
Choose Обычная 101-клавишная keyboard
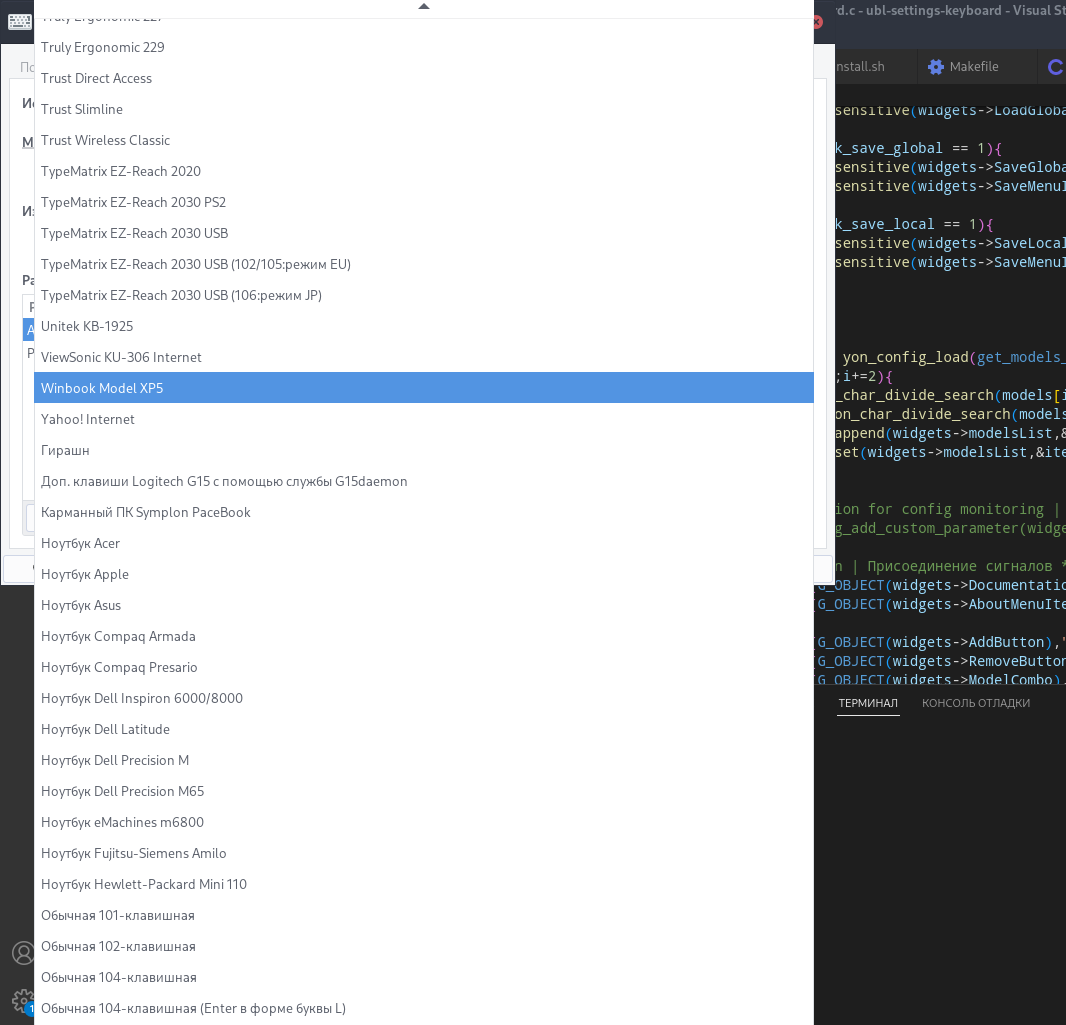click(424, 916)
